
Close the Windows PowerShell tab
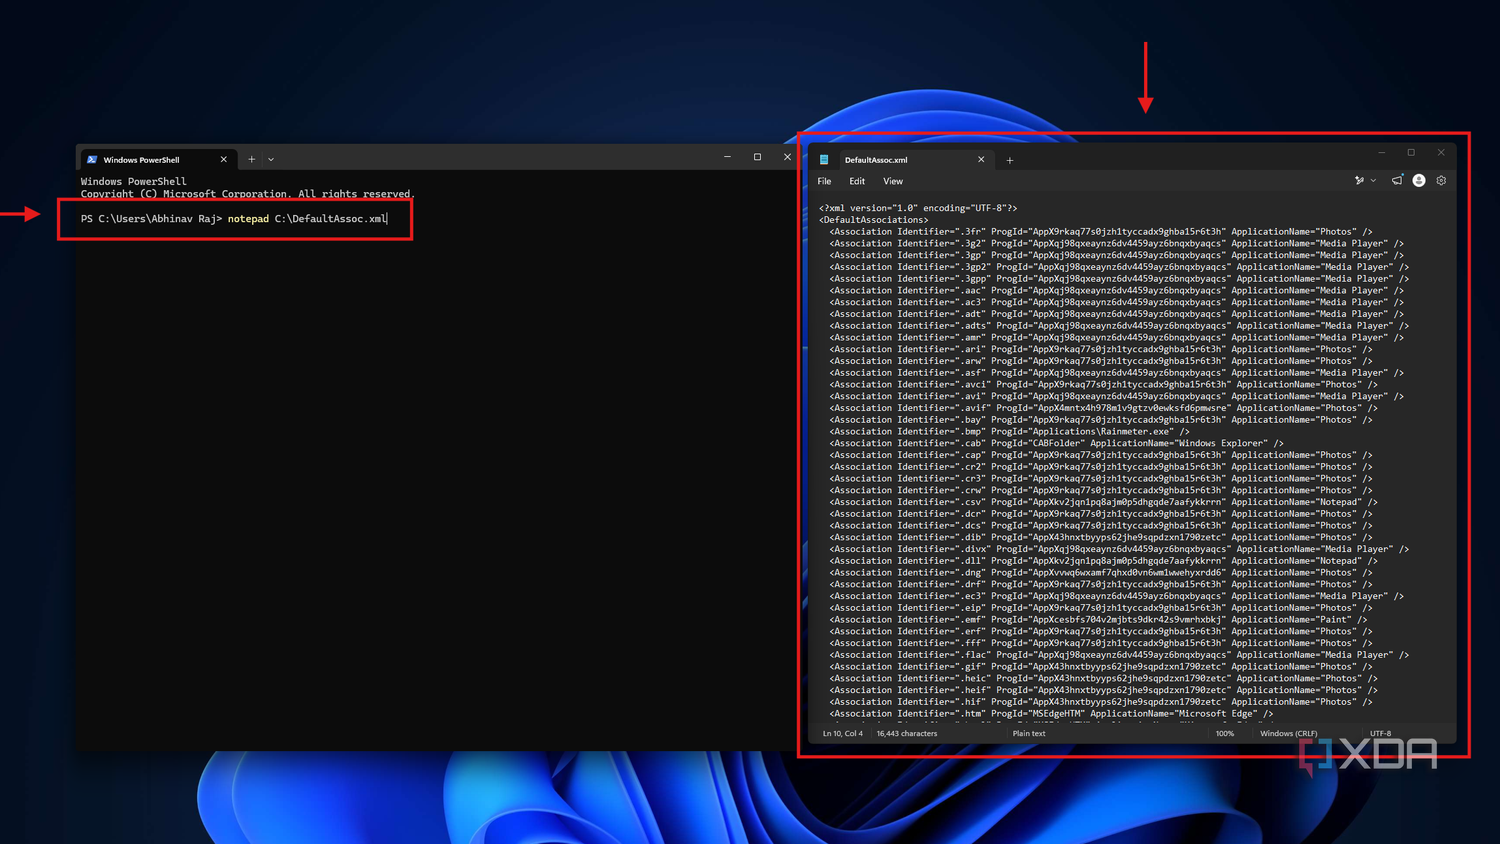[223, 160]
